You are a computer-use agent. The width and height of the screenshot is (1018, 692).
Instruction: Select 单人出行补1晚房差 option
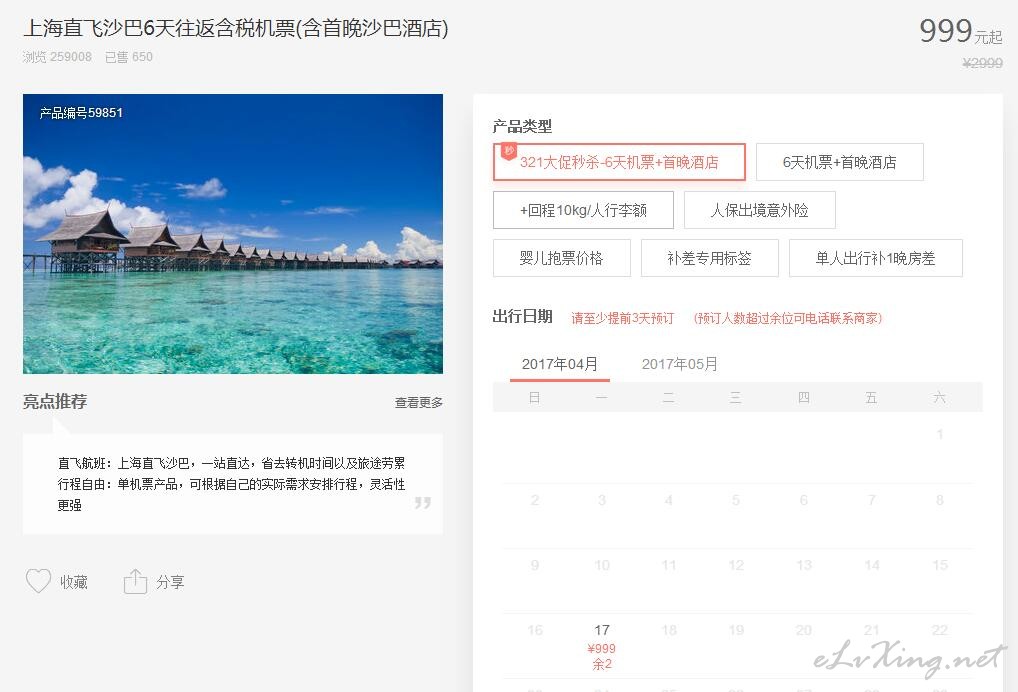(x=876, y=258)
